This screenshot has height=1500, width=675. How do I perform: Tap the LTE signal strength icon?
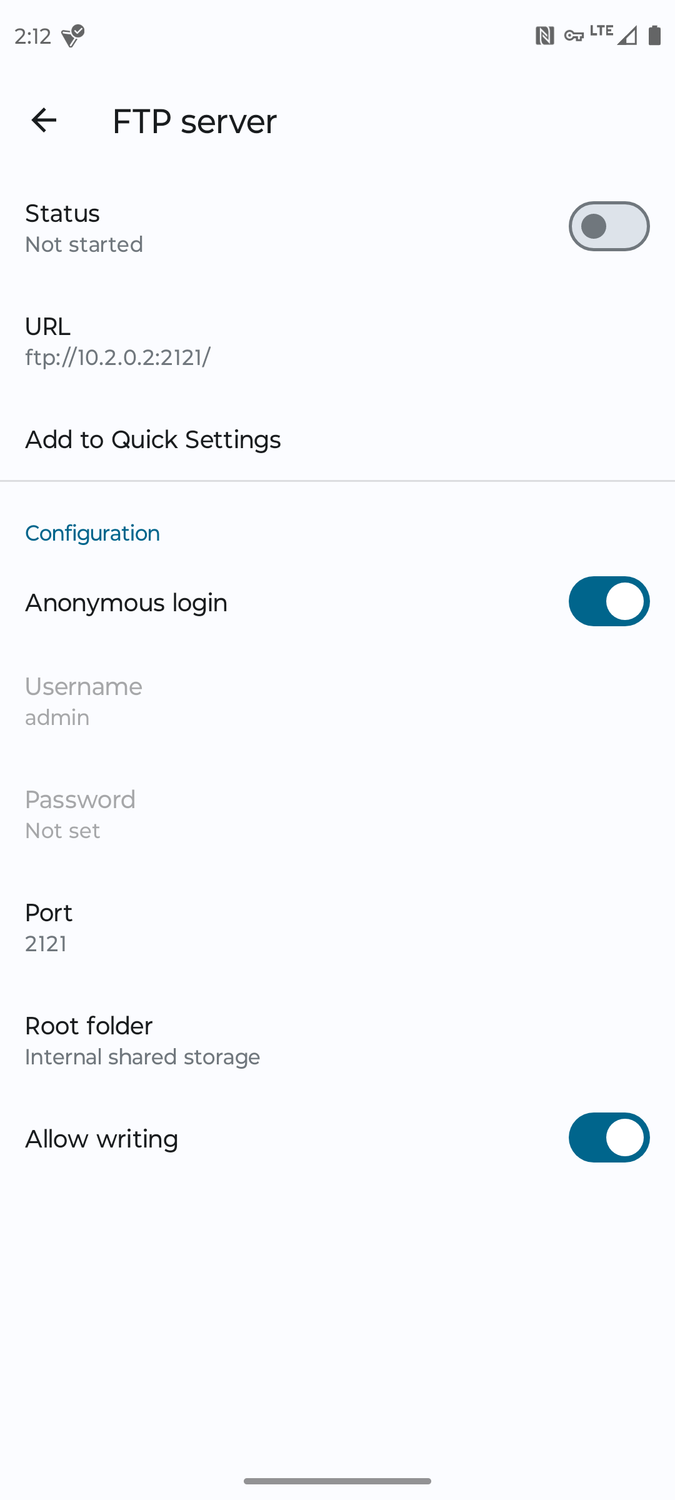point(613,35)
